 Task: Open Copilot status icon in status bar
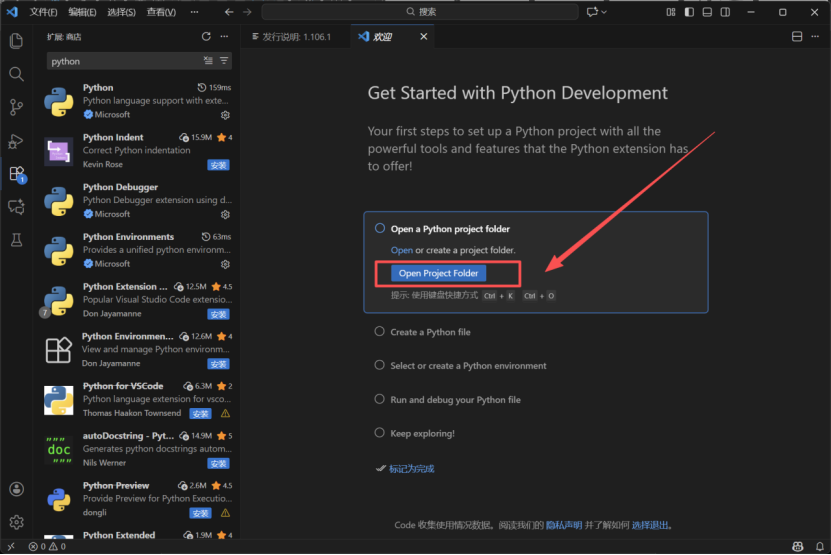798,546
